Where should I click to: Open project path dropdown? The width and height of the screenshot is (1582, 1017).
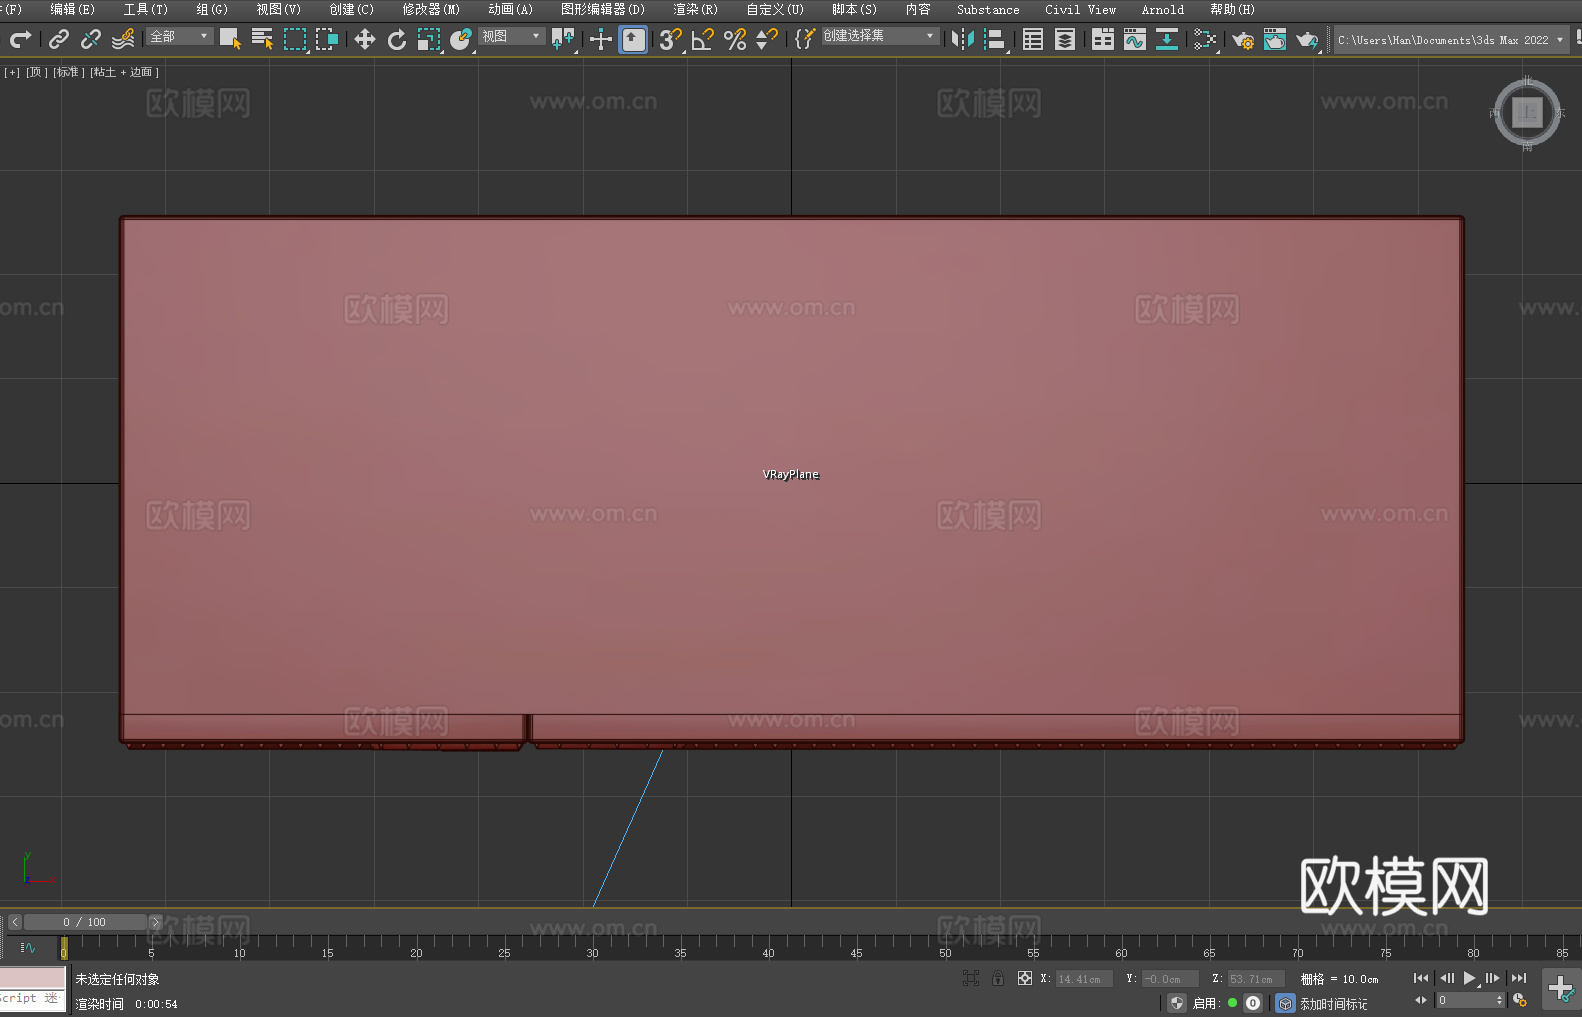[1451, 40]
